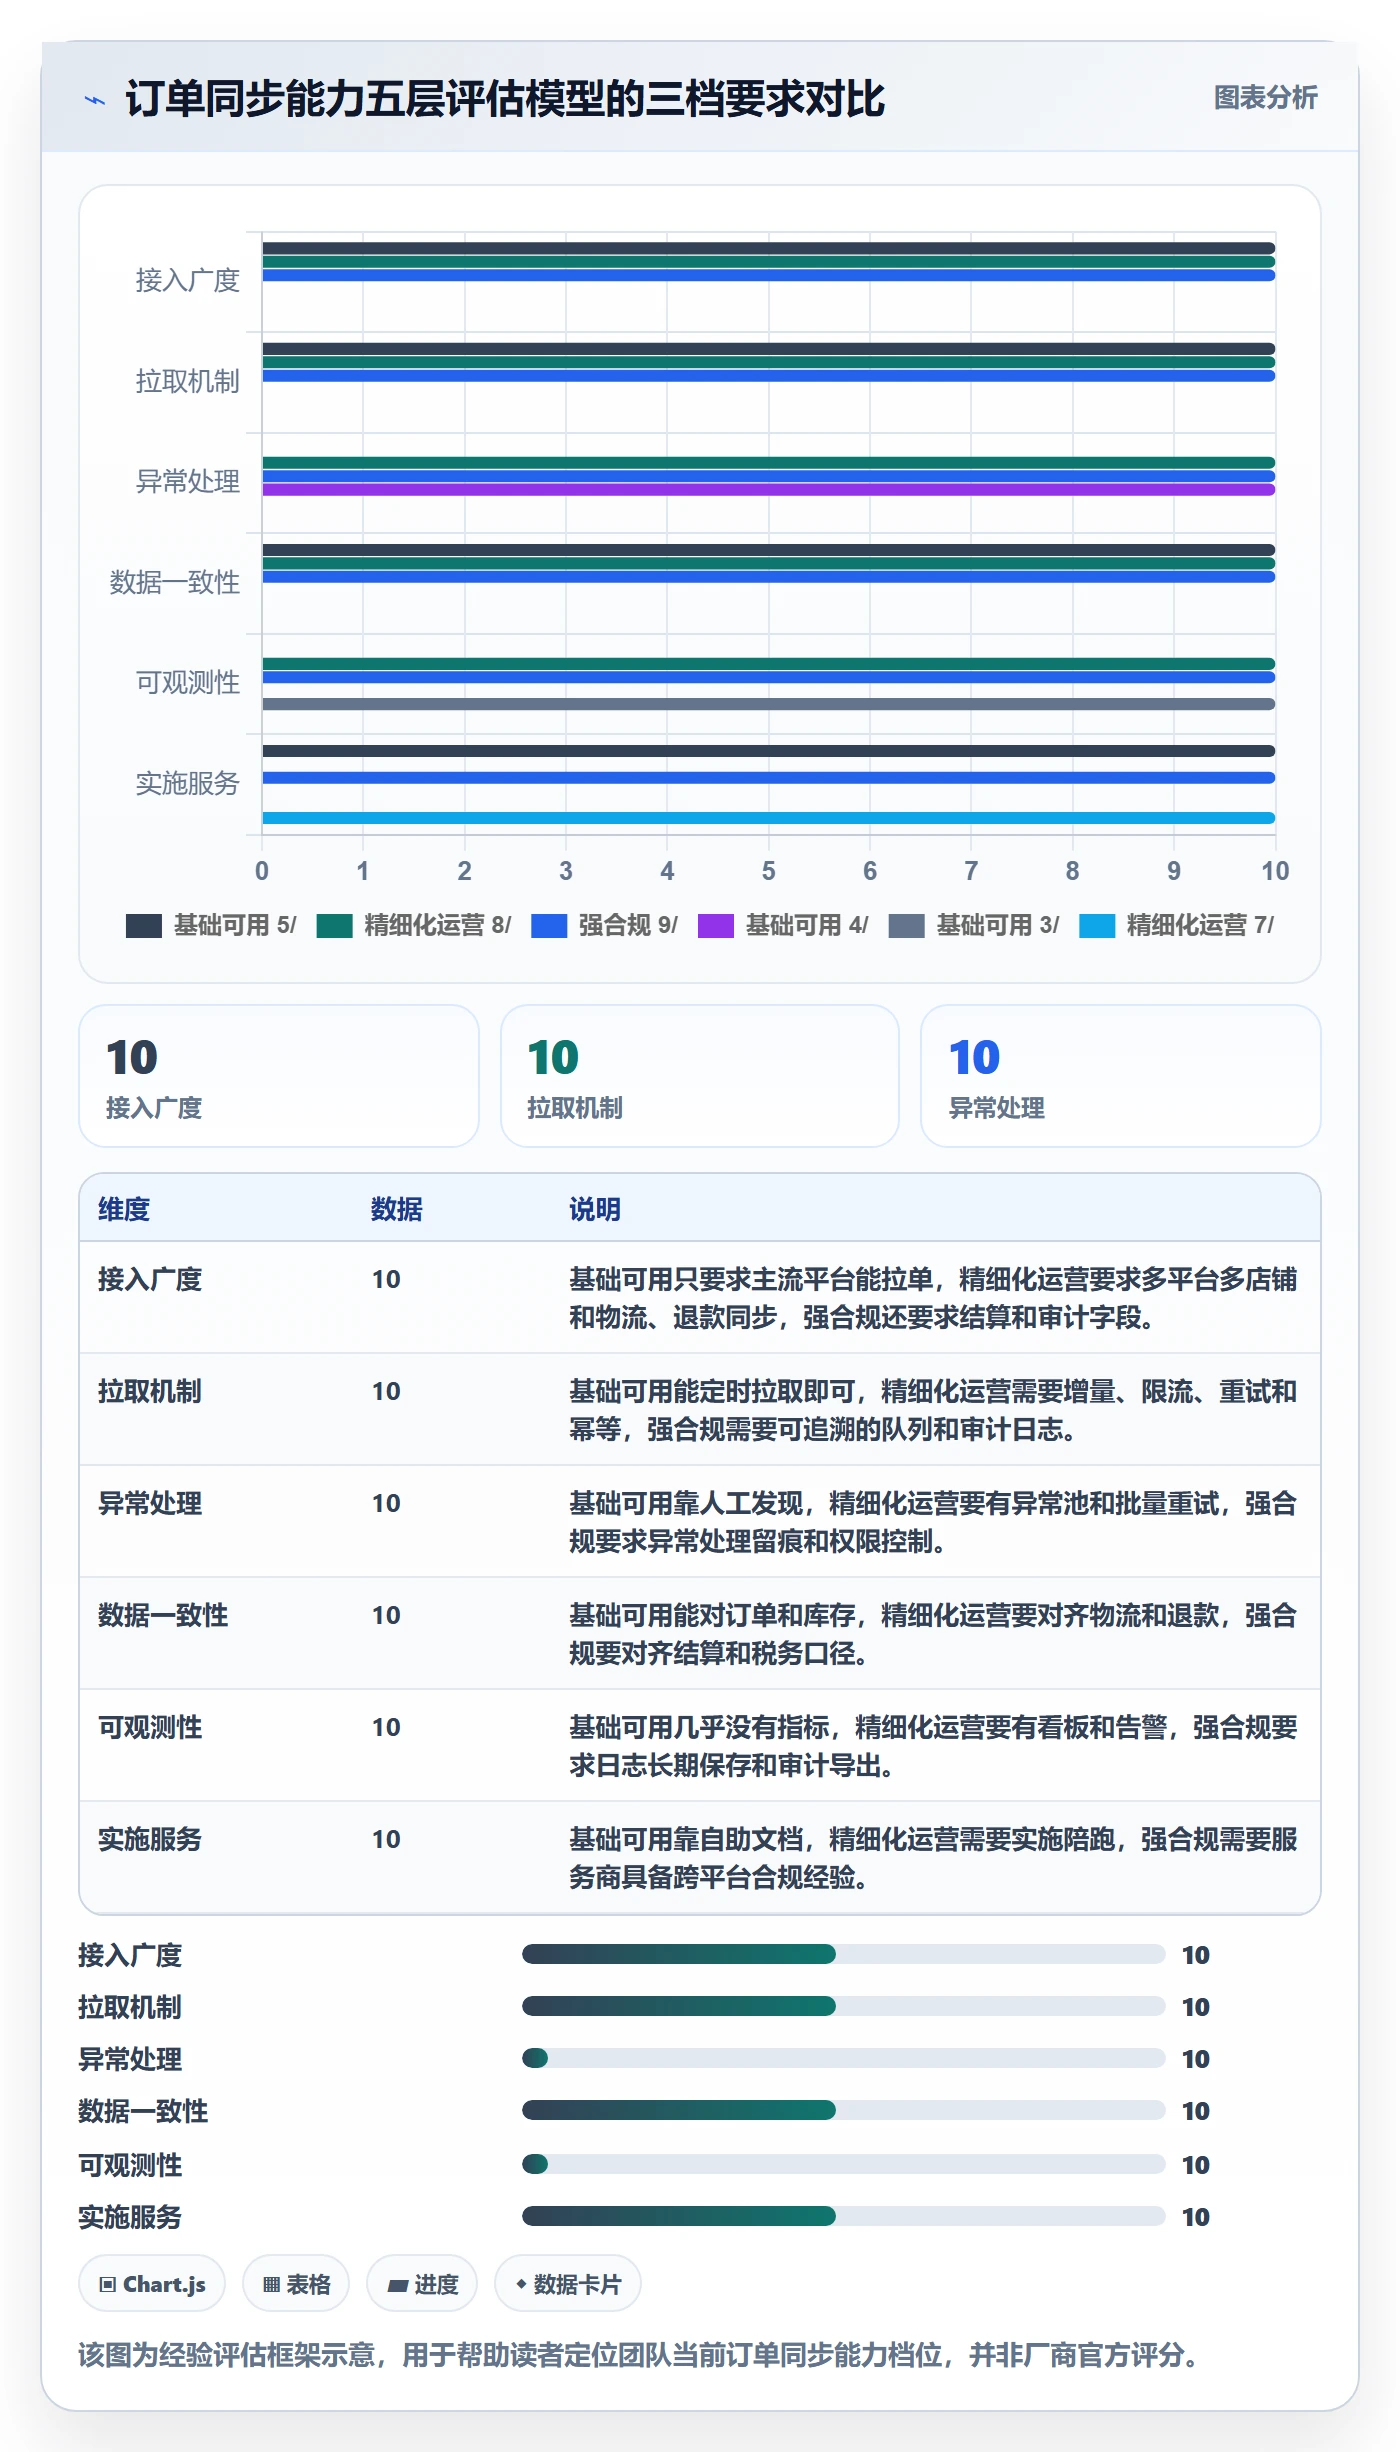This screenshot has height=2452, width=1400.
Task: Click the 实施服务 progress bar
Action: pyautogui.click(x=844, y=2216)
